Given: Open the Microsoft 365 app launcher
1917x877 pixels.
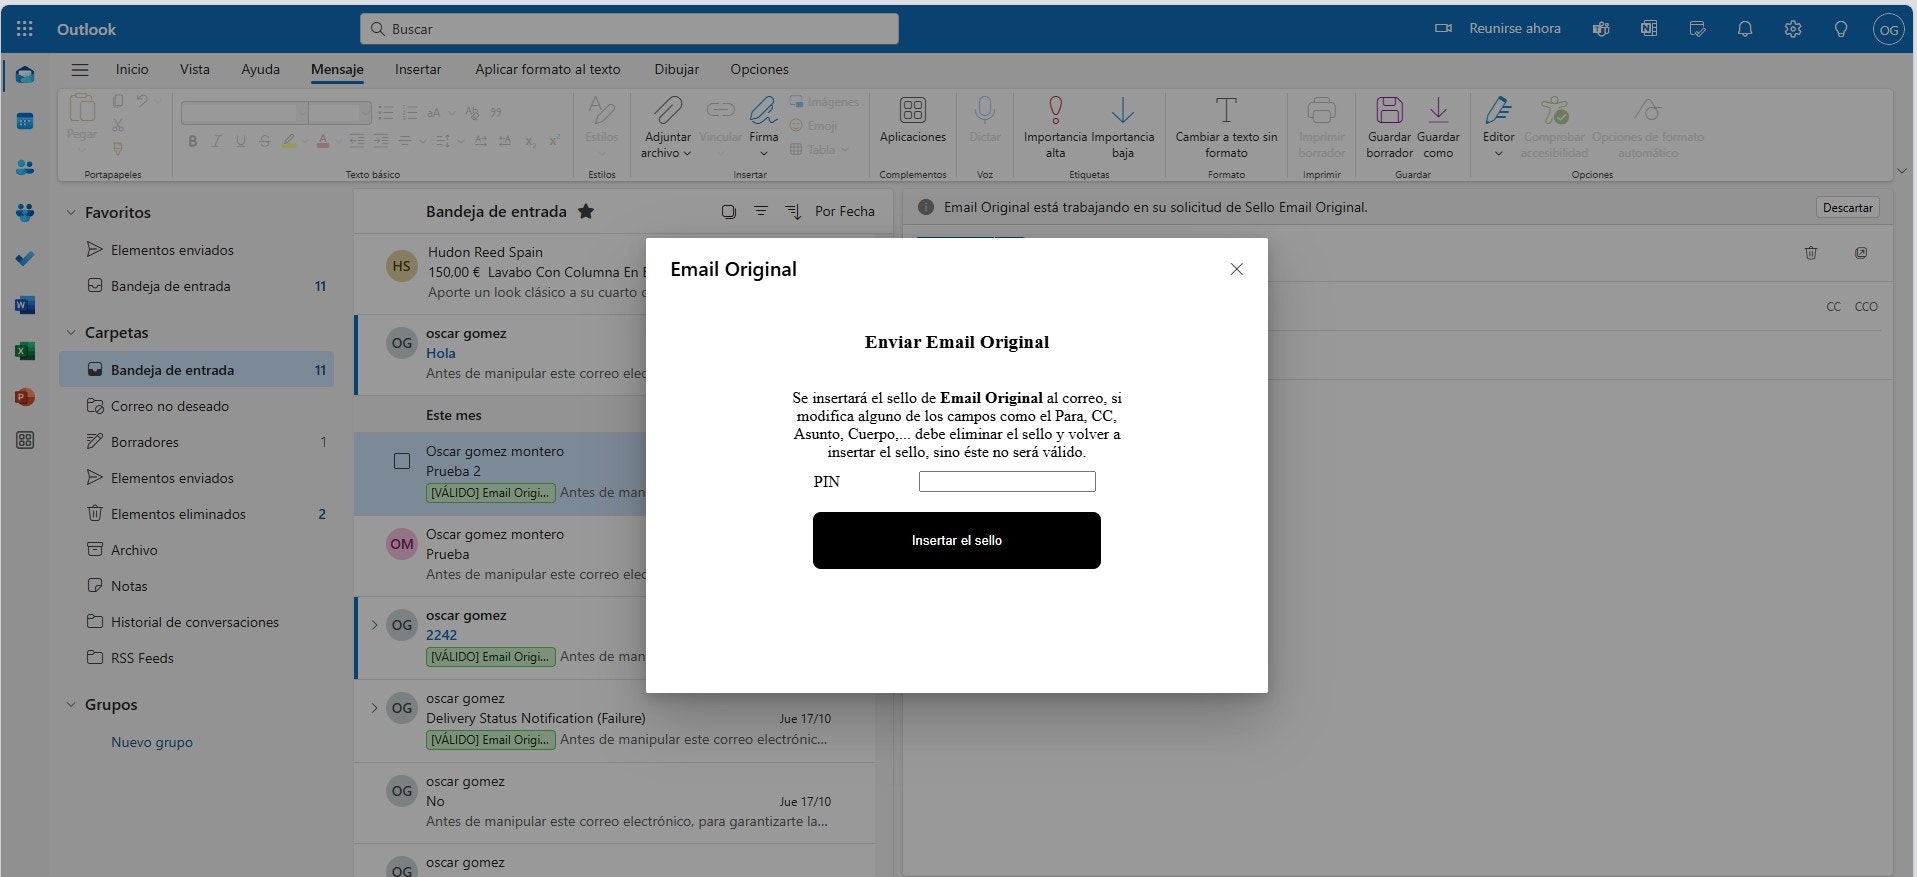Looking at the screenshot, I should [25, 29].
